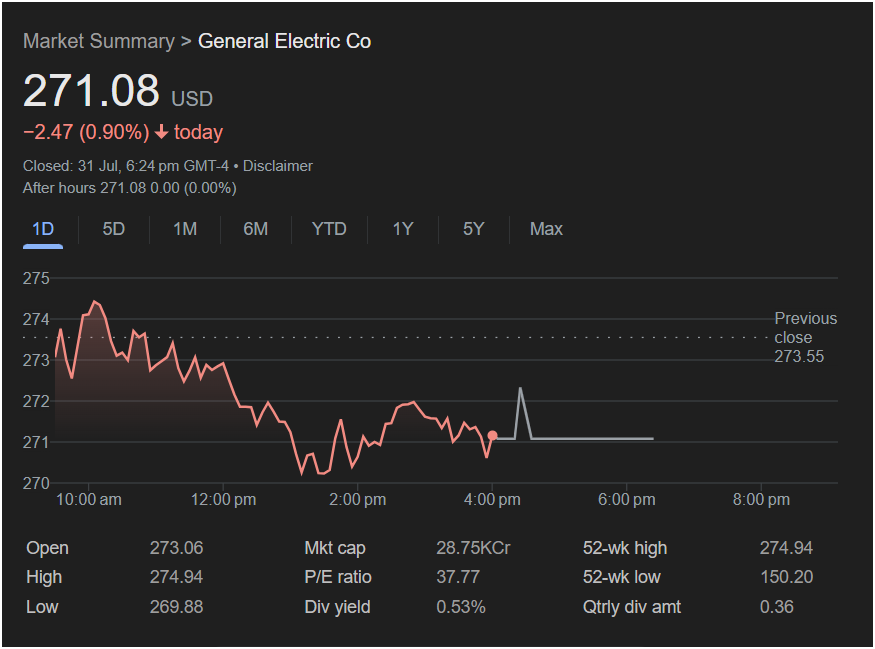Click the 10:00 am axis label
The image size is (875, 649).
coord(89,499)
